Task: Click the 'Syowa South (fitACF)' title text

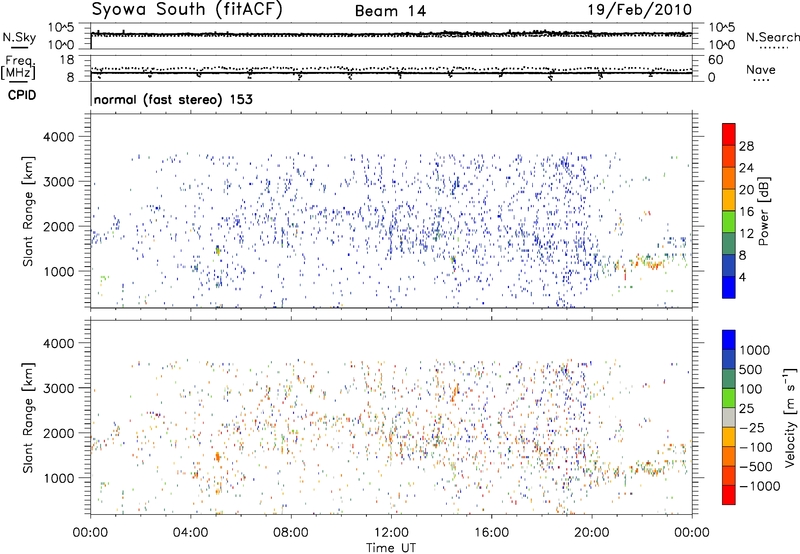Action: pyautogui.click(x=187, y=9)
